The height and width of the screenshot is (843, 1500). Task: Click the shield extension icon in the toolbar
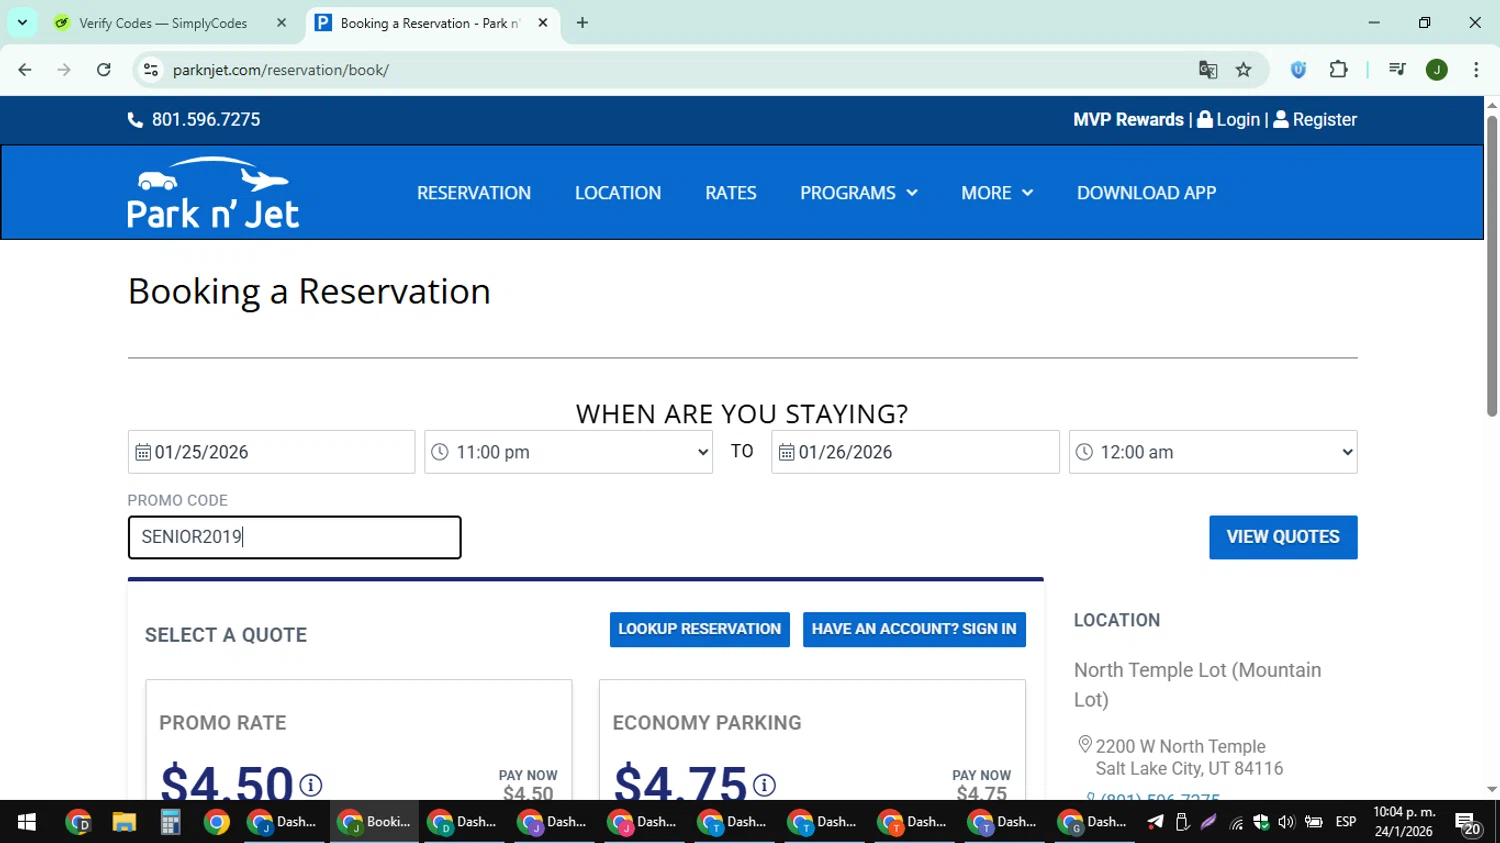pos(1298,70)
